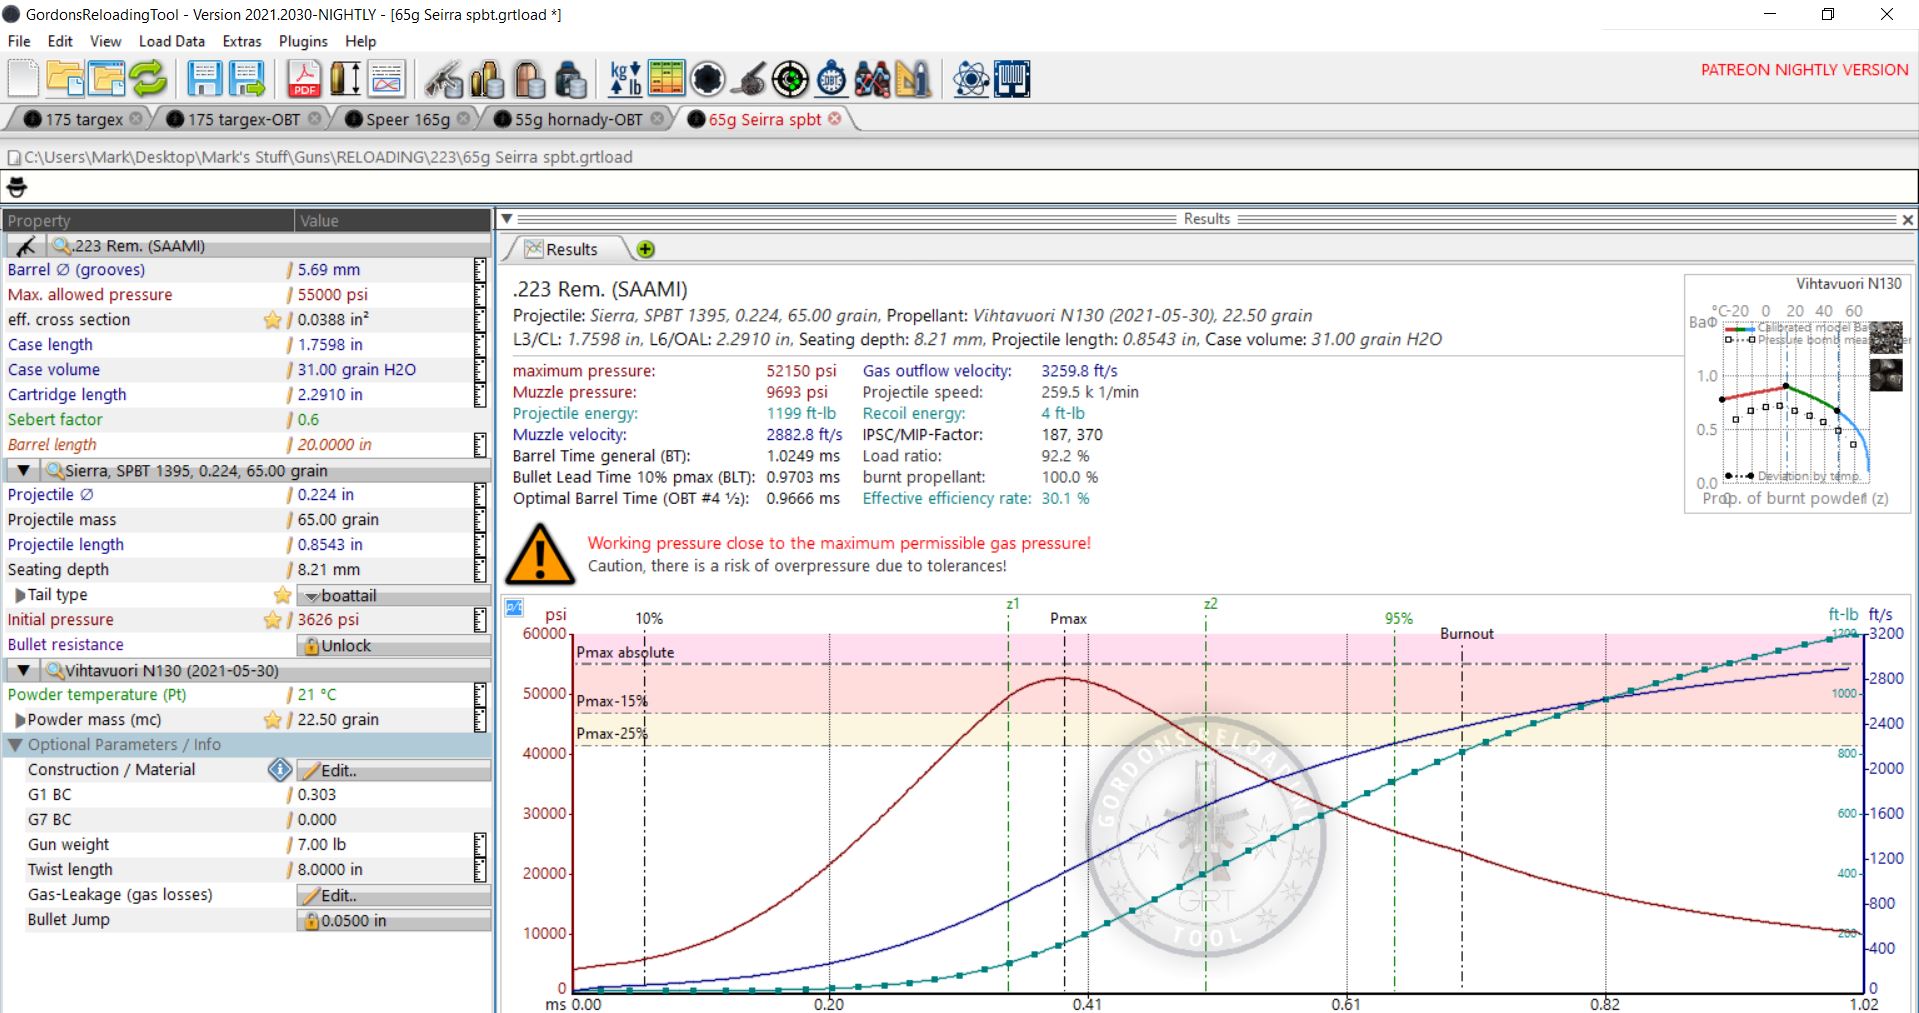Image resolution: width=1919 pixels, height=1013 pixels.
Task: Open the cartridge cases database icon
Action: click(x=487, y=78)
